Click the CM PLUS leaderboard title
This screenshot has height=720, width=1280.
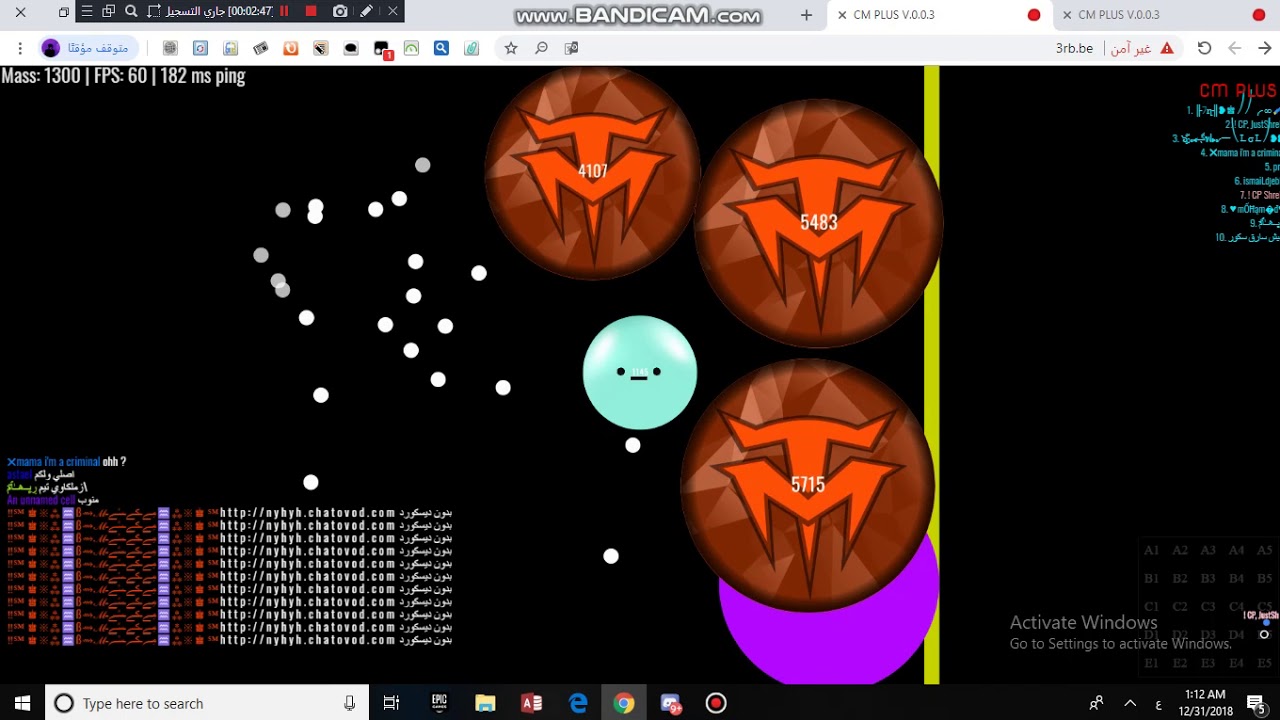click(1238, 90)
